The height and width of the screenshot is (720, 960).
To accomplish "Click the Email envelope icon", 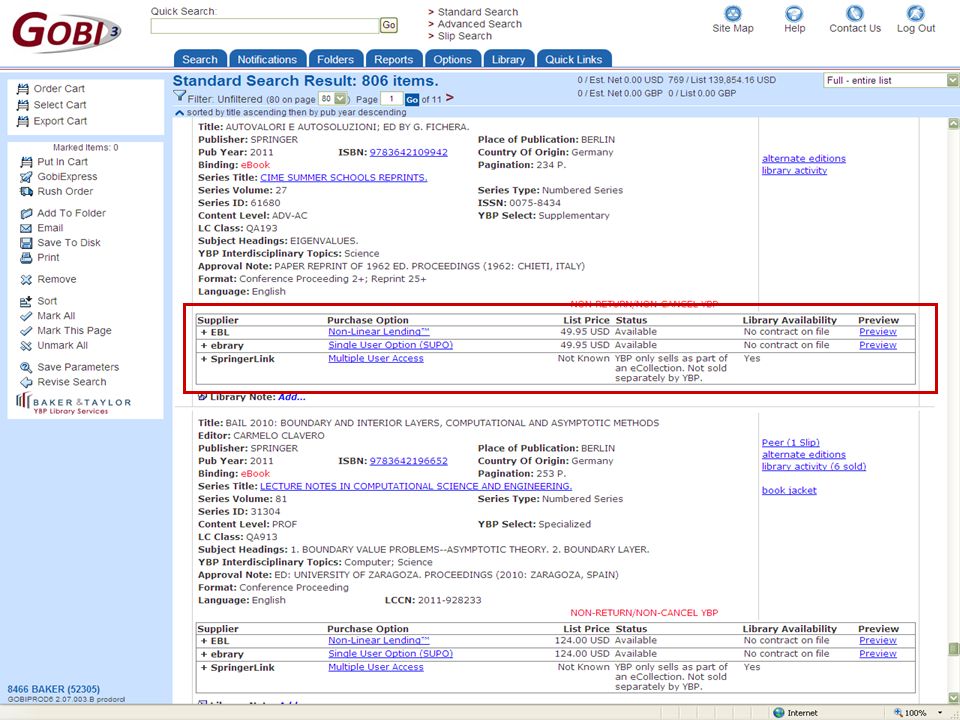I will coord(26,228).
